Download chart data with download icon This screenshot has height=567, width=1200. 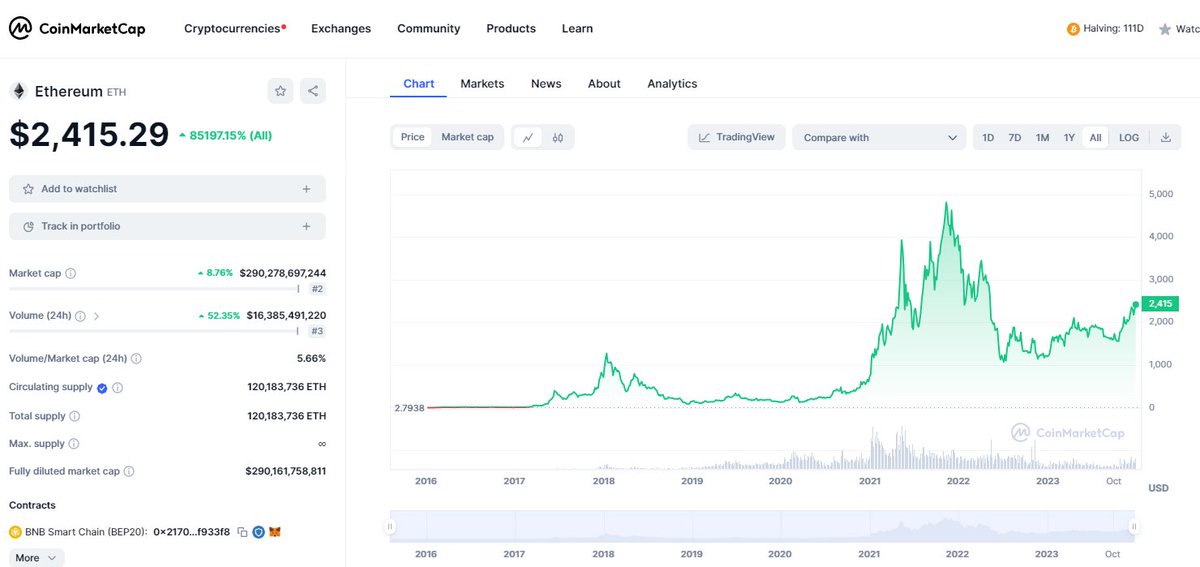[1165, 137]
